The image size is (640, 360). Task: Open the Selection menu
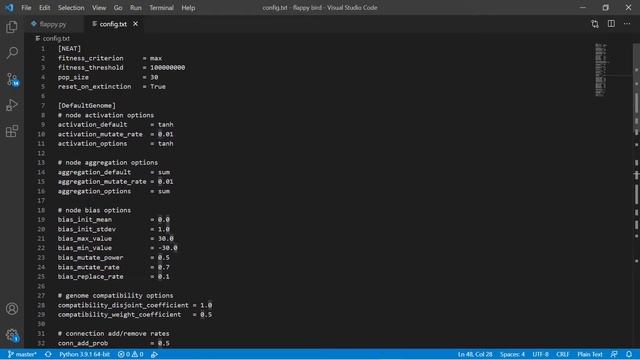tap(71, 7)
